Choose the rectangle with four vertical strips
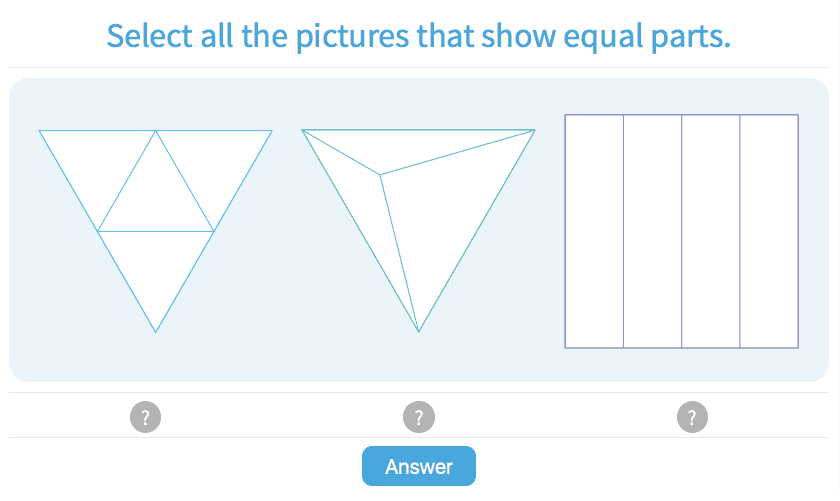Screen dimensions: 840x501 (681, 231)
